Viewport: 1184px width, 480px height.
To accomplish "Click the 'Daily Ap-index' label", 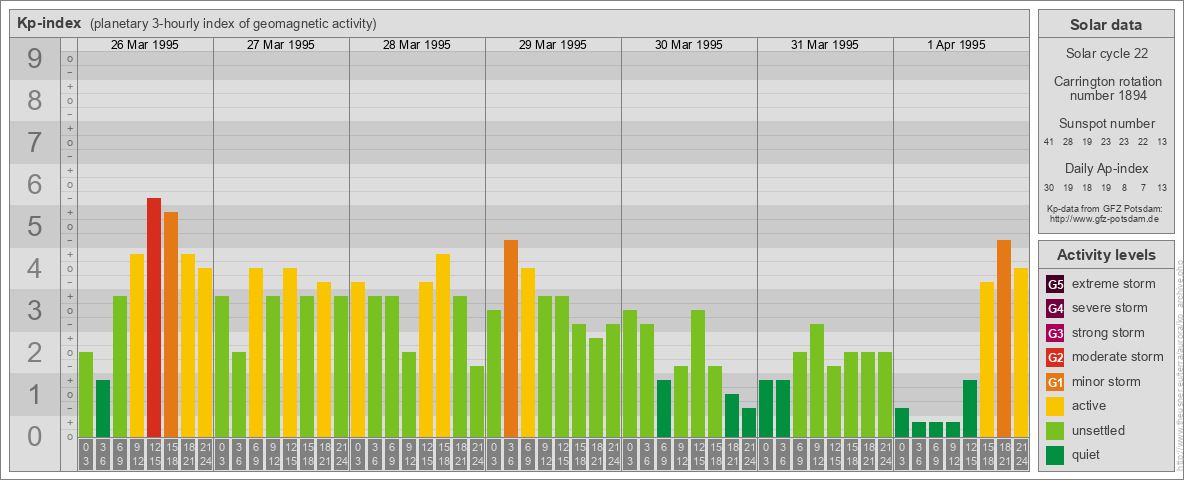I will pos(1106,168).
